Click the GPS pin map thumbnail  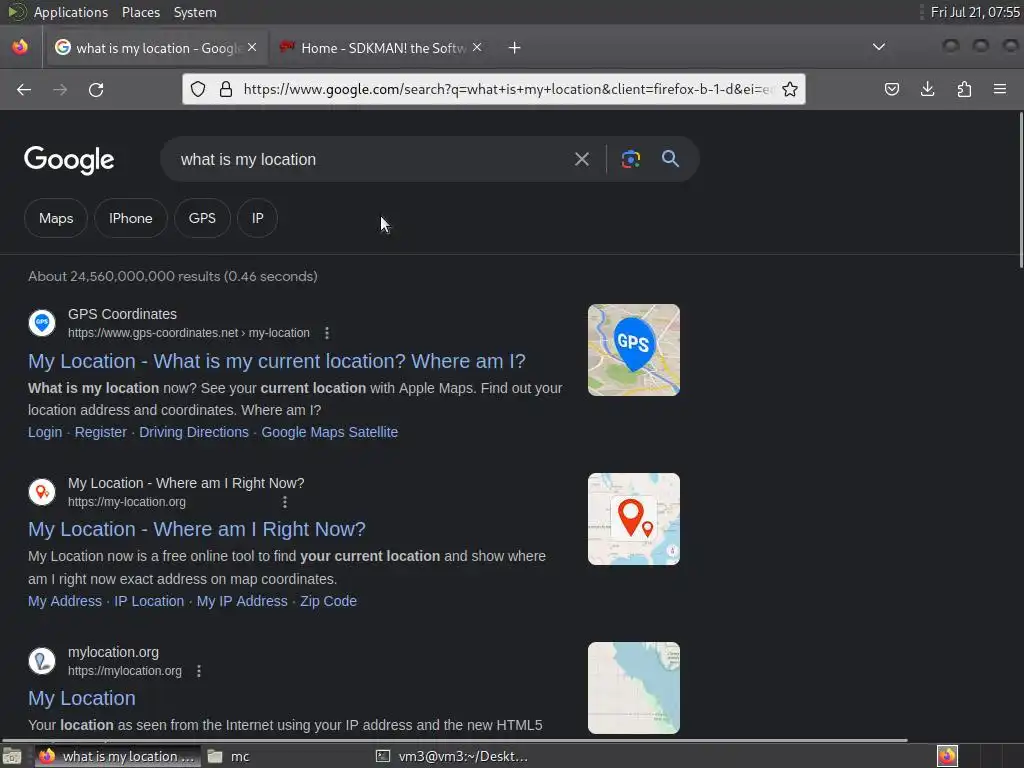633,350
